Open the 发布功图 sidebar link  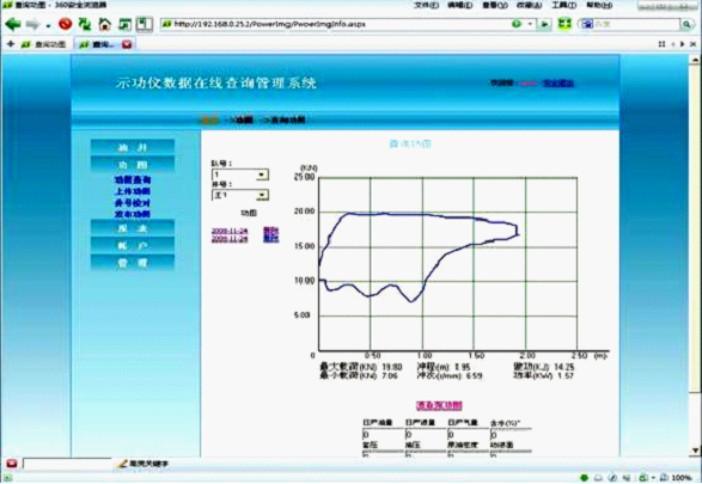point(133,214)
